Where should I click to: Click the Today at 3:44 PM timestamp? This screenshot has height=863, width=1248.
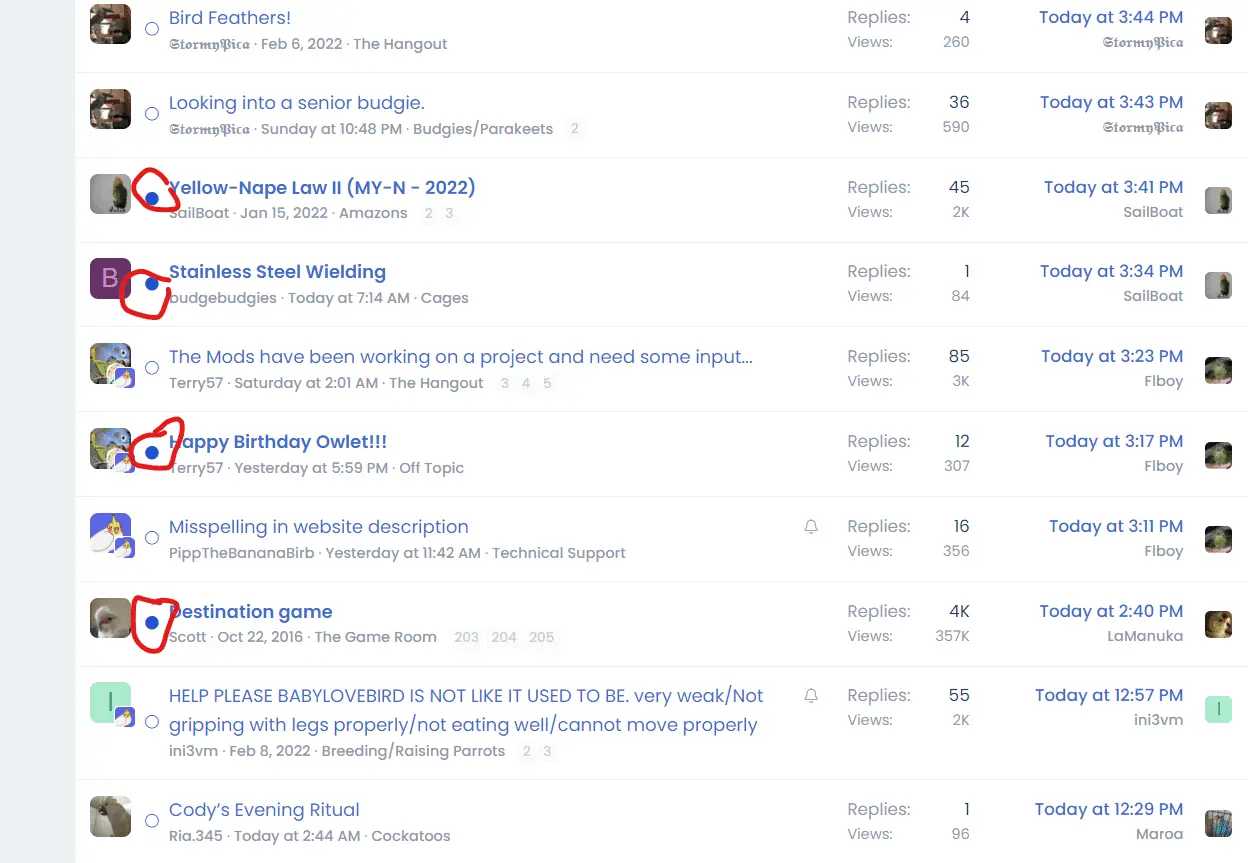pos(1110,17)
